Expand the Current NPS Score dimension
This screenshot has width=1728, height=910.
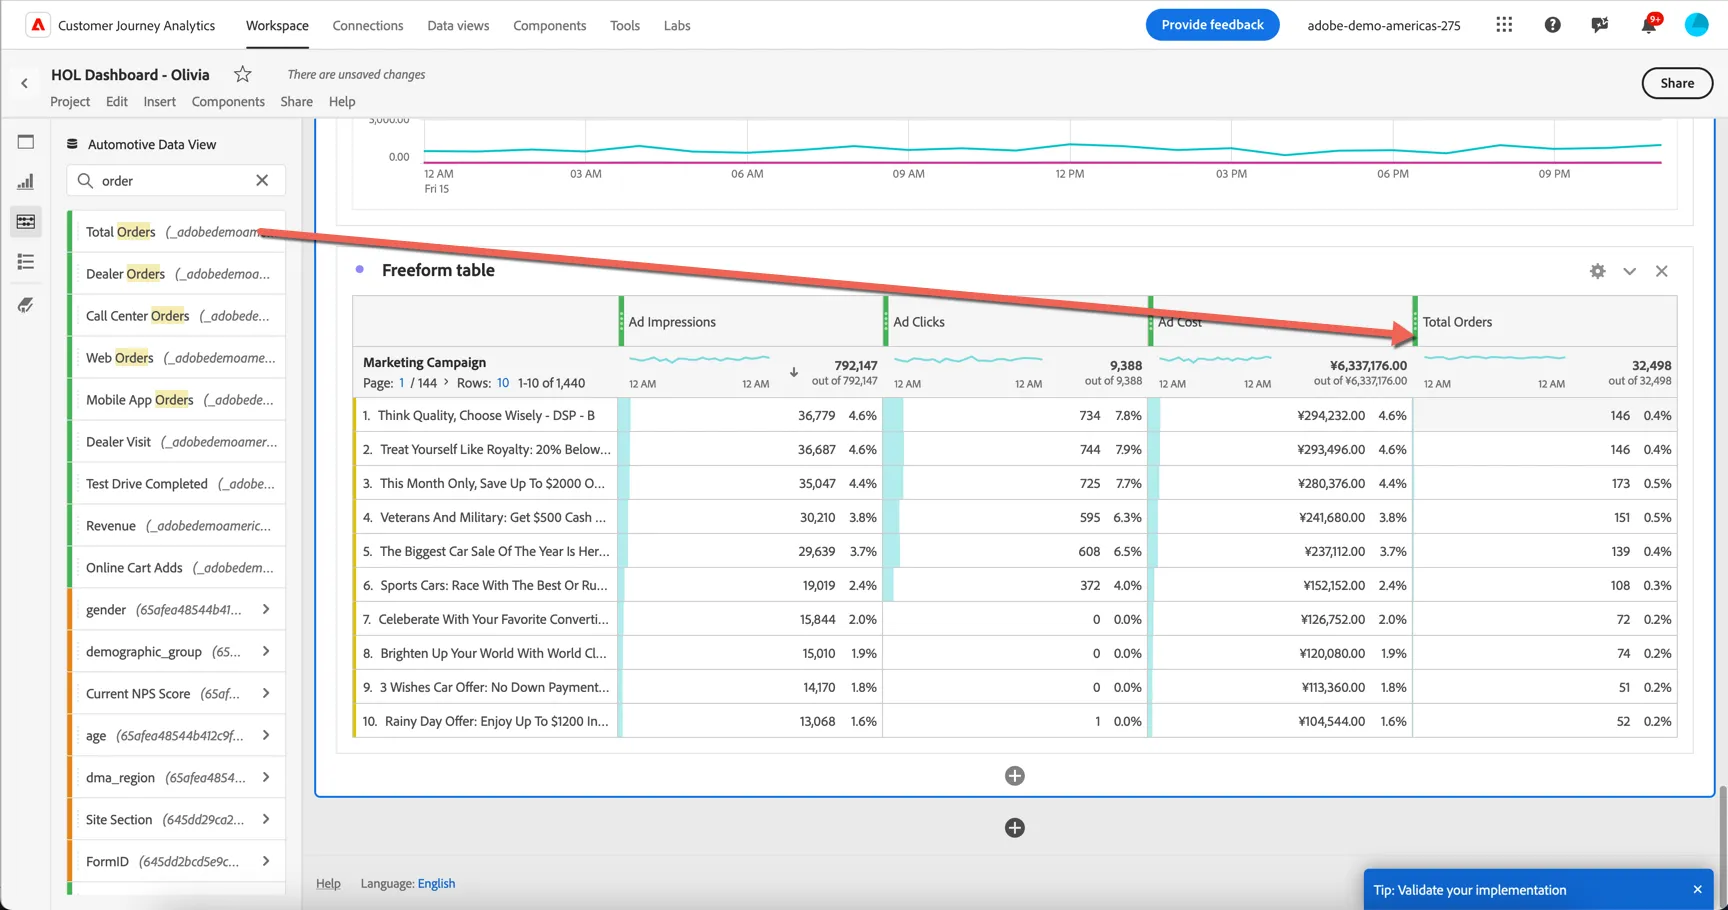point(266,693)
